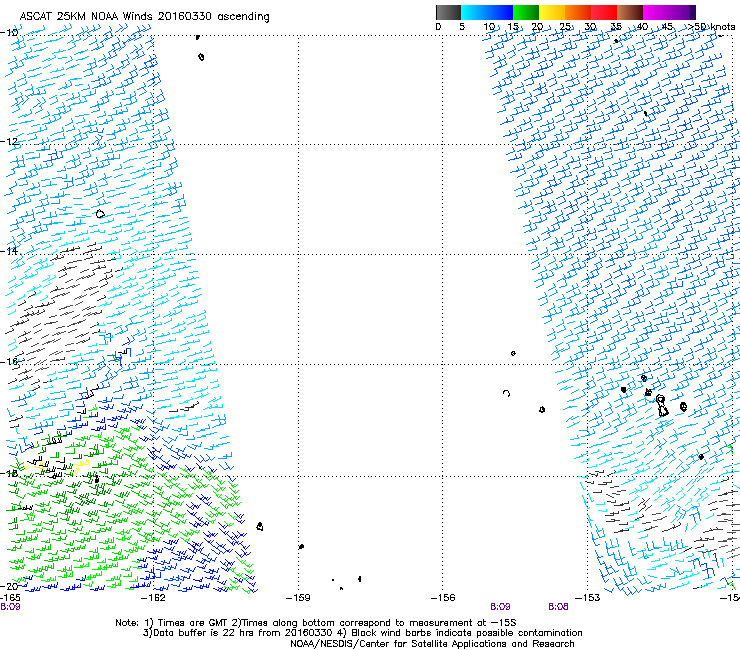Screen dimensions: 740x650
Task: Click the note line 'Data buffer is 22 hrs'
Action: point(362,633)
